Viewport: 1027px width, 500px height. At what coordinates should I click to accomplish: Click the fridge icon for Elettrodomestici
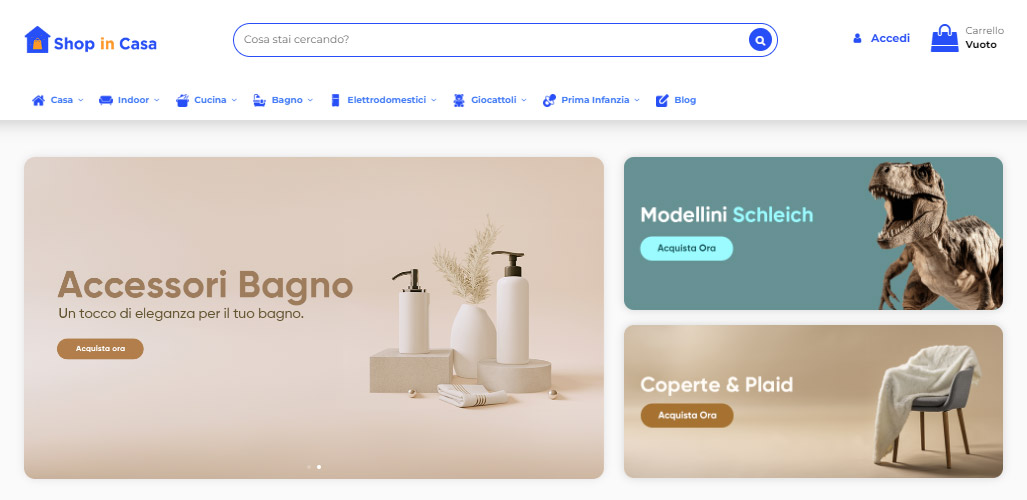(x=335, y=100)
